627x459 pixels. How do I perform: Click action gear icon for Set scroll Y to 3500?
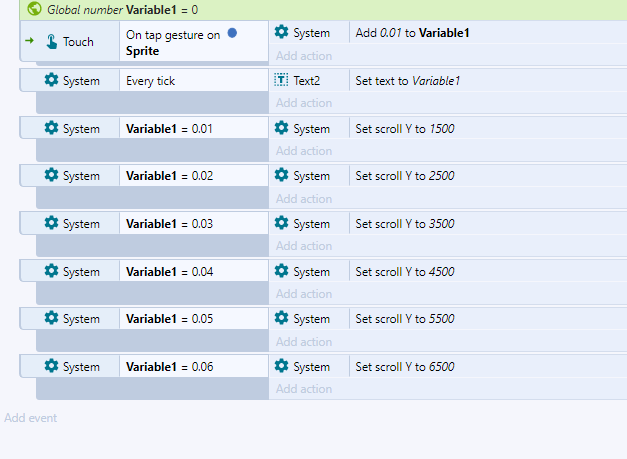pos(282,223)
